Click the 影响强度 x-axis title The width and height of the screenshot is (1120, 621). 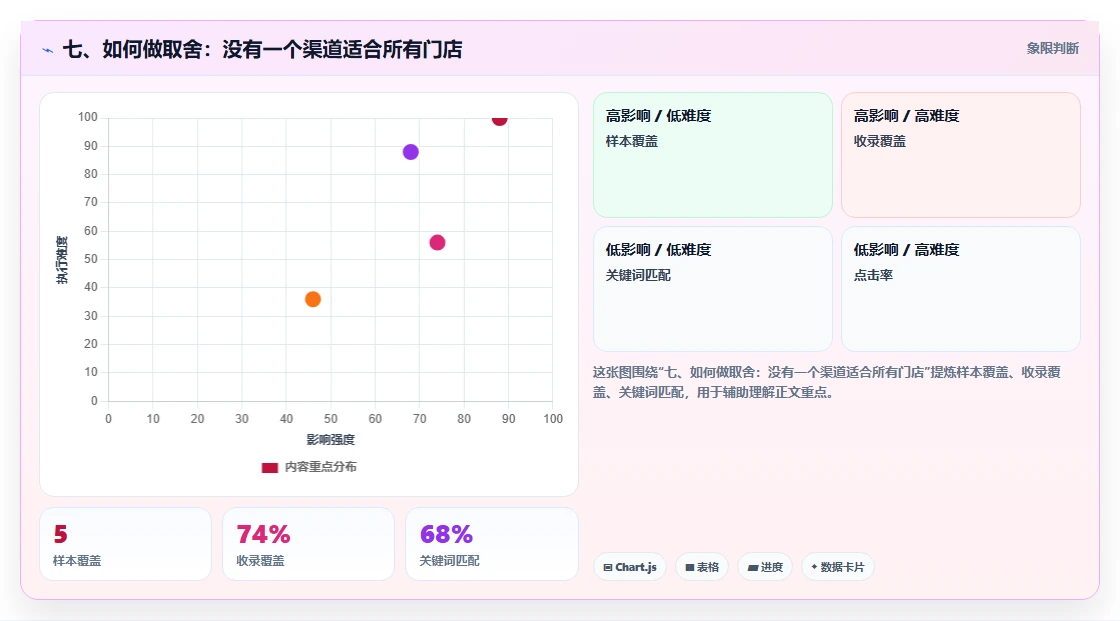[x=331, y=439]
